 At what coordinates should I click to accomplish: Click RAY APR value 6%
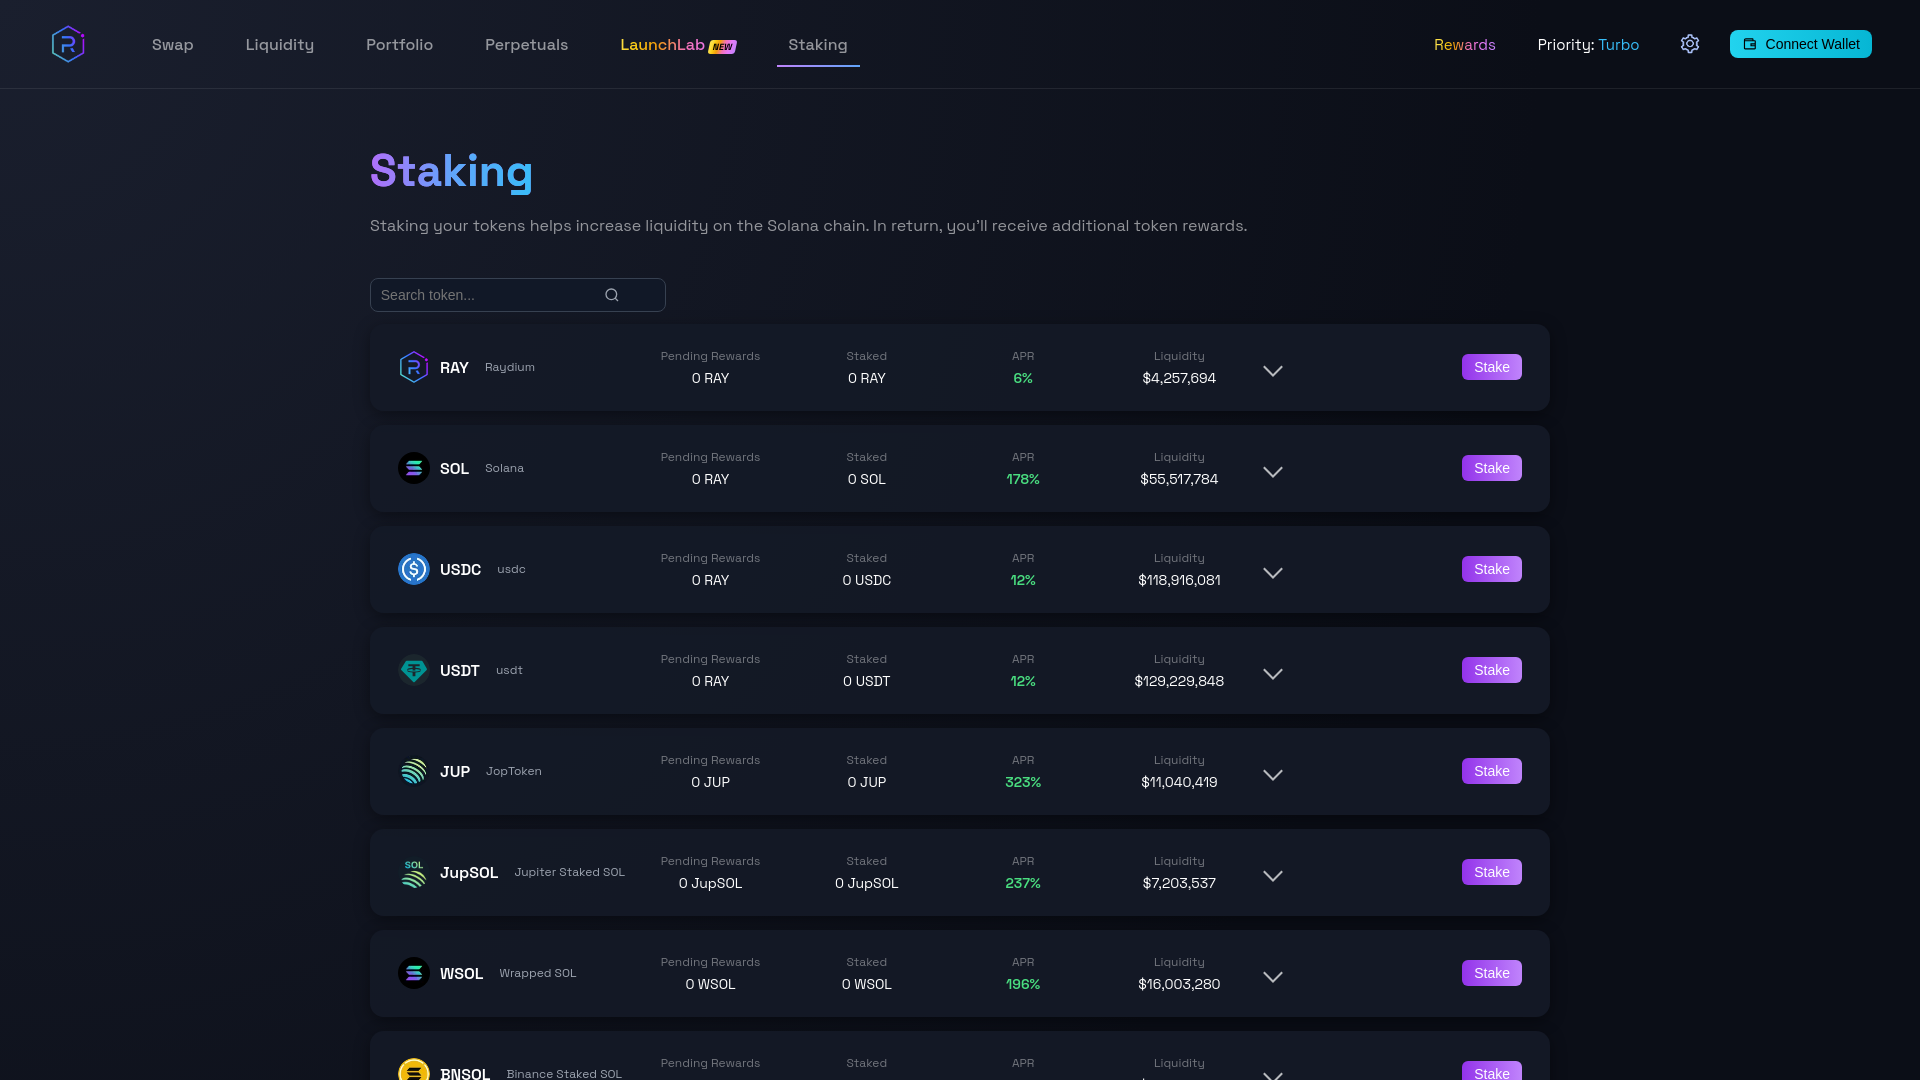pyautogui.click(x=1023, y=378)
